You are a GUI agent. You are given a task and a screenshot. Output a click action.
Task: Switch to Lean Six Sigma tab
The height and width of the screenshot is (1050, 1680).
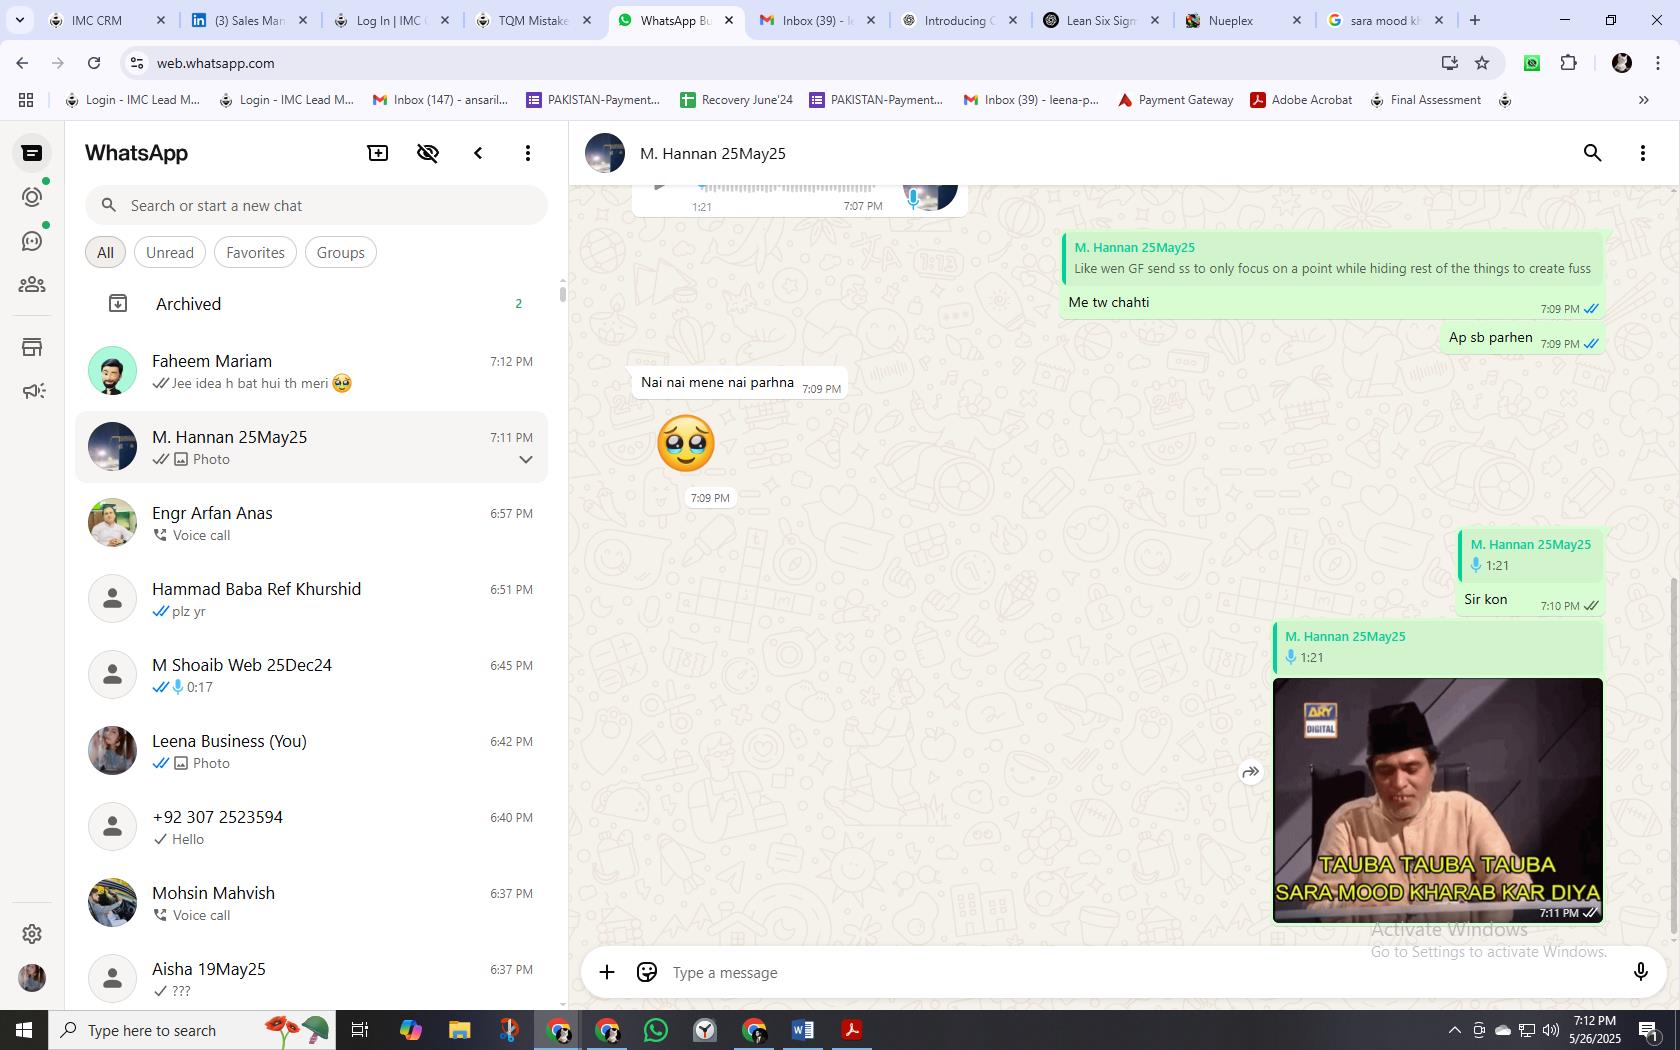click(x=1101, y=20)
